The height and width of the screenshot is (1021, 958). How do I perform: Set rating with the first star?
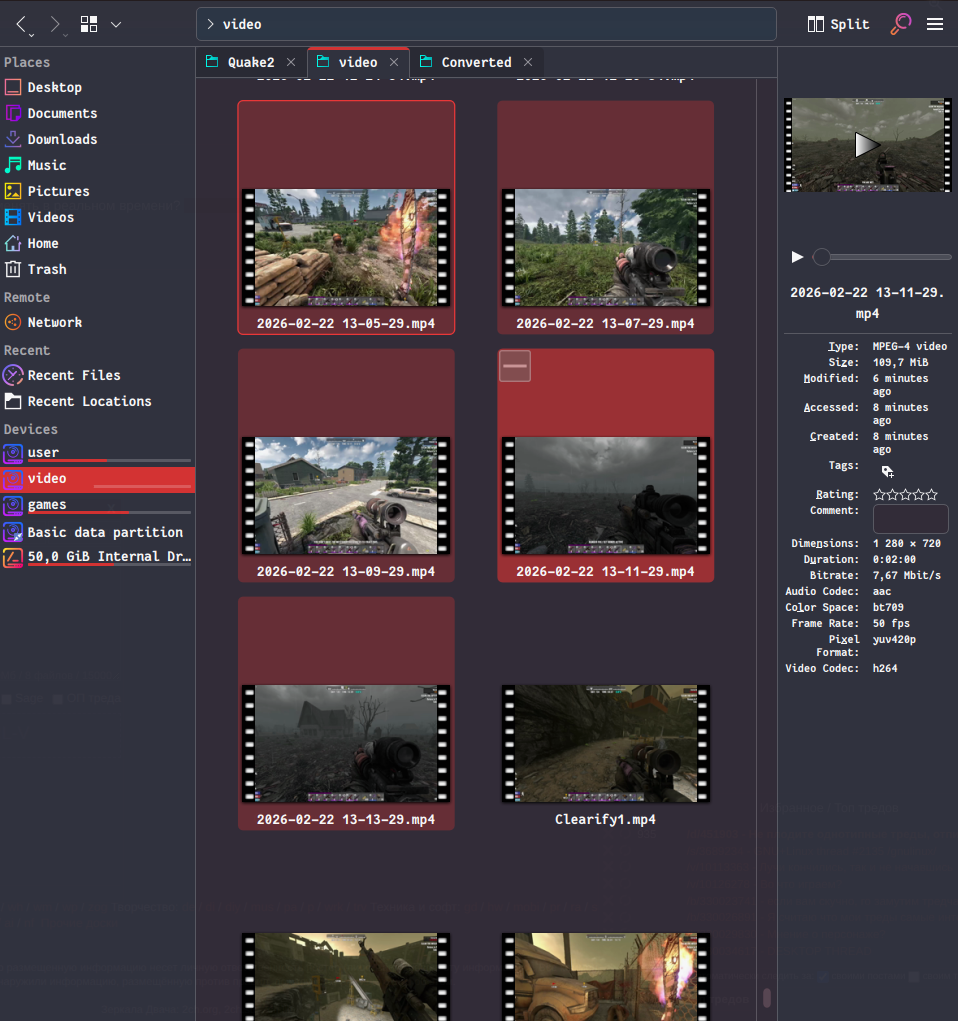click(x=880, y=494)
